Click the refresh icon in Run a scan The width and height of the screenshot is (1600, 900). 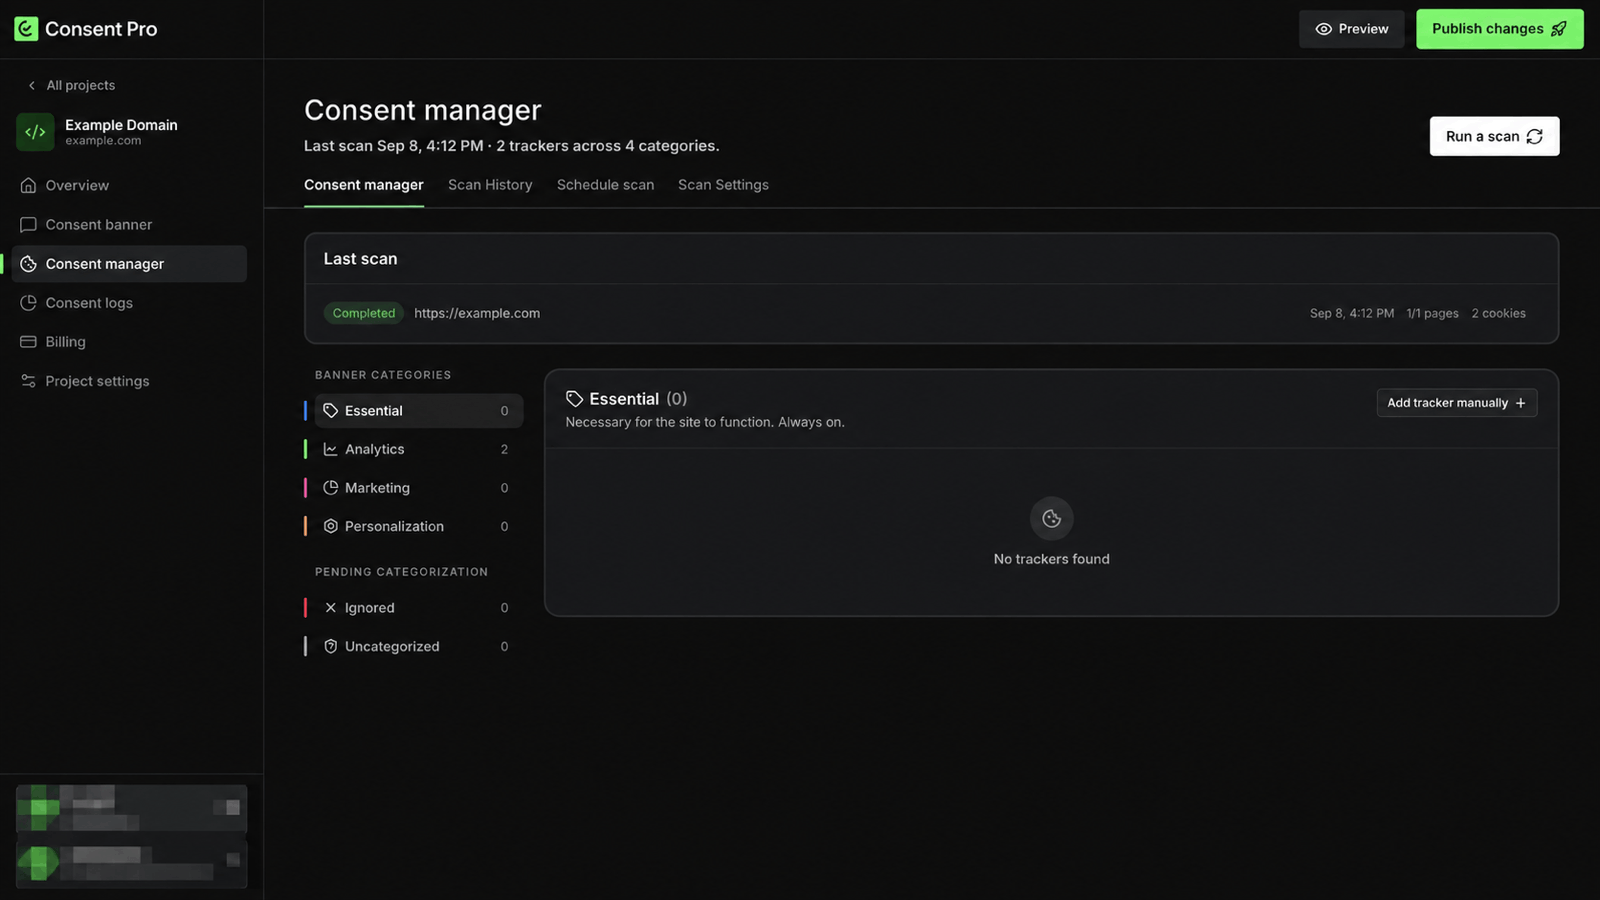(1534, 136)
